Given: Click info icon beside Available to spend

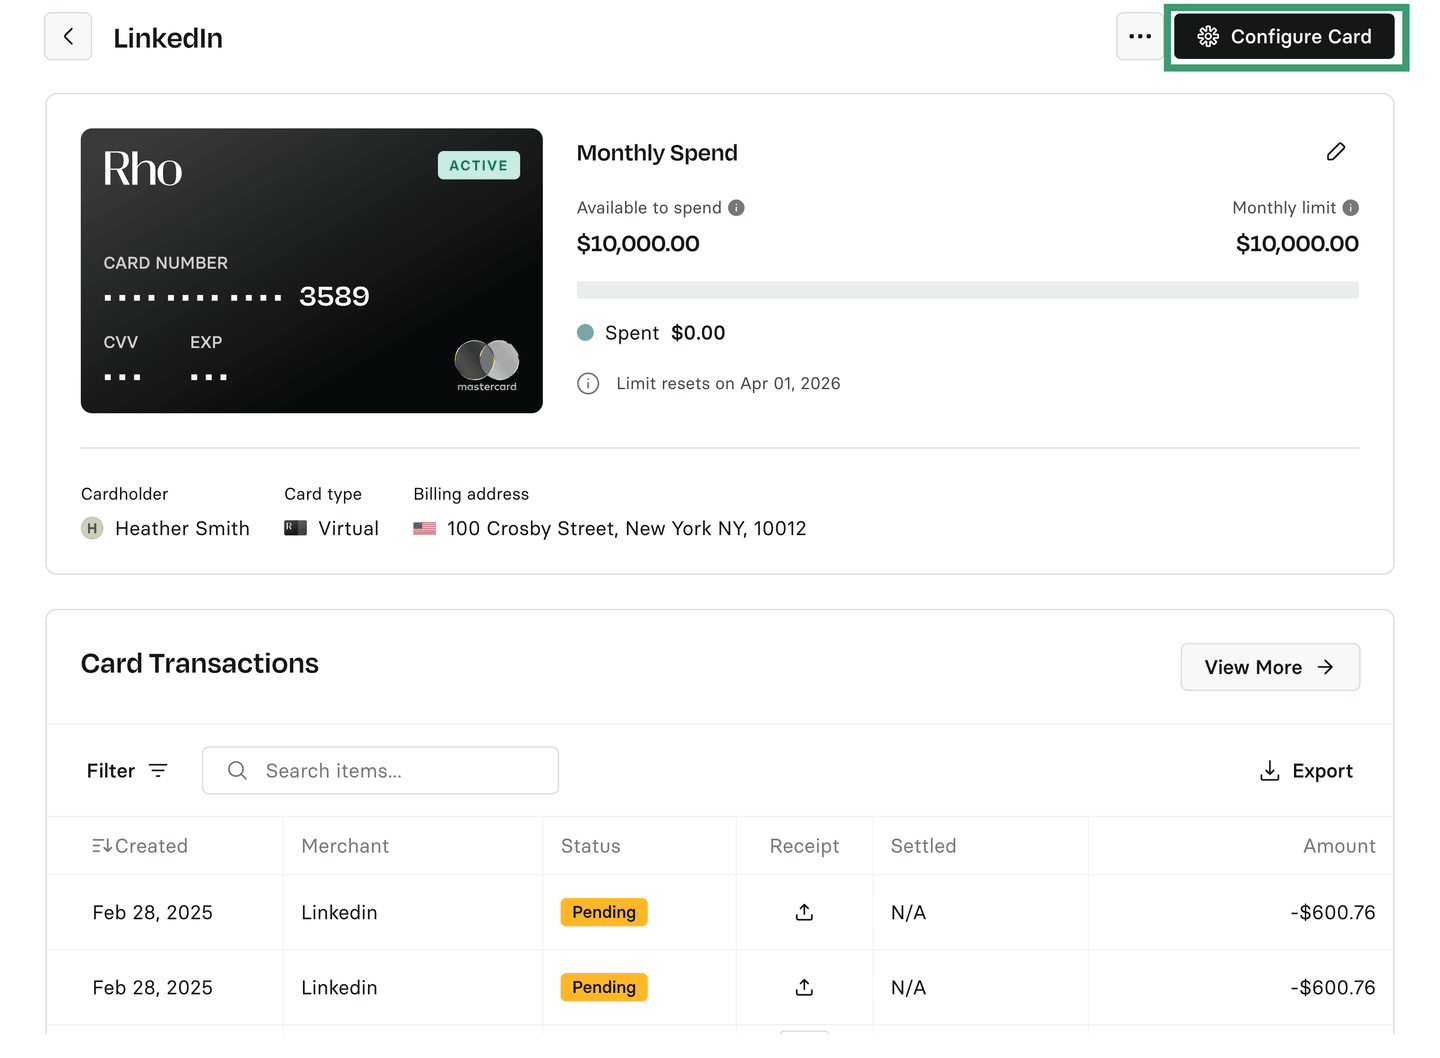Looking at the screenshot, I should click(x=736, y=208).
